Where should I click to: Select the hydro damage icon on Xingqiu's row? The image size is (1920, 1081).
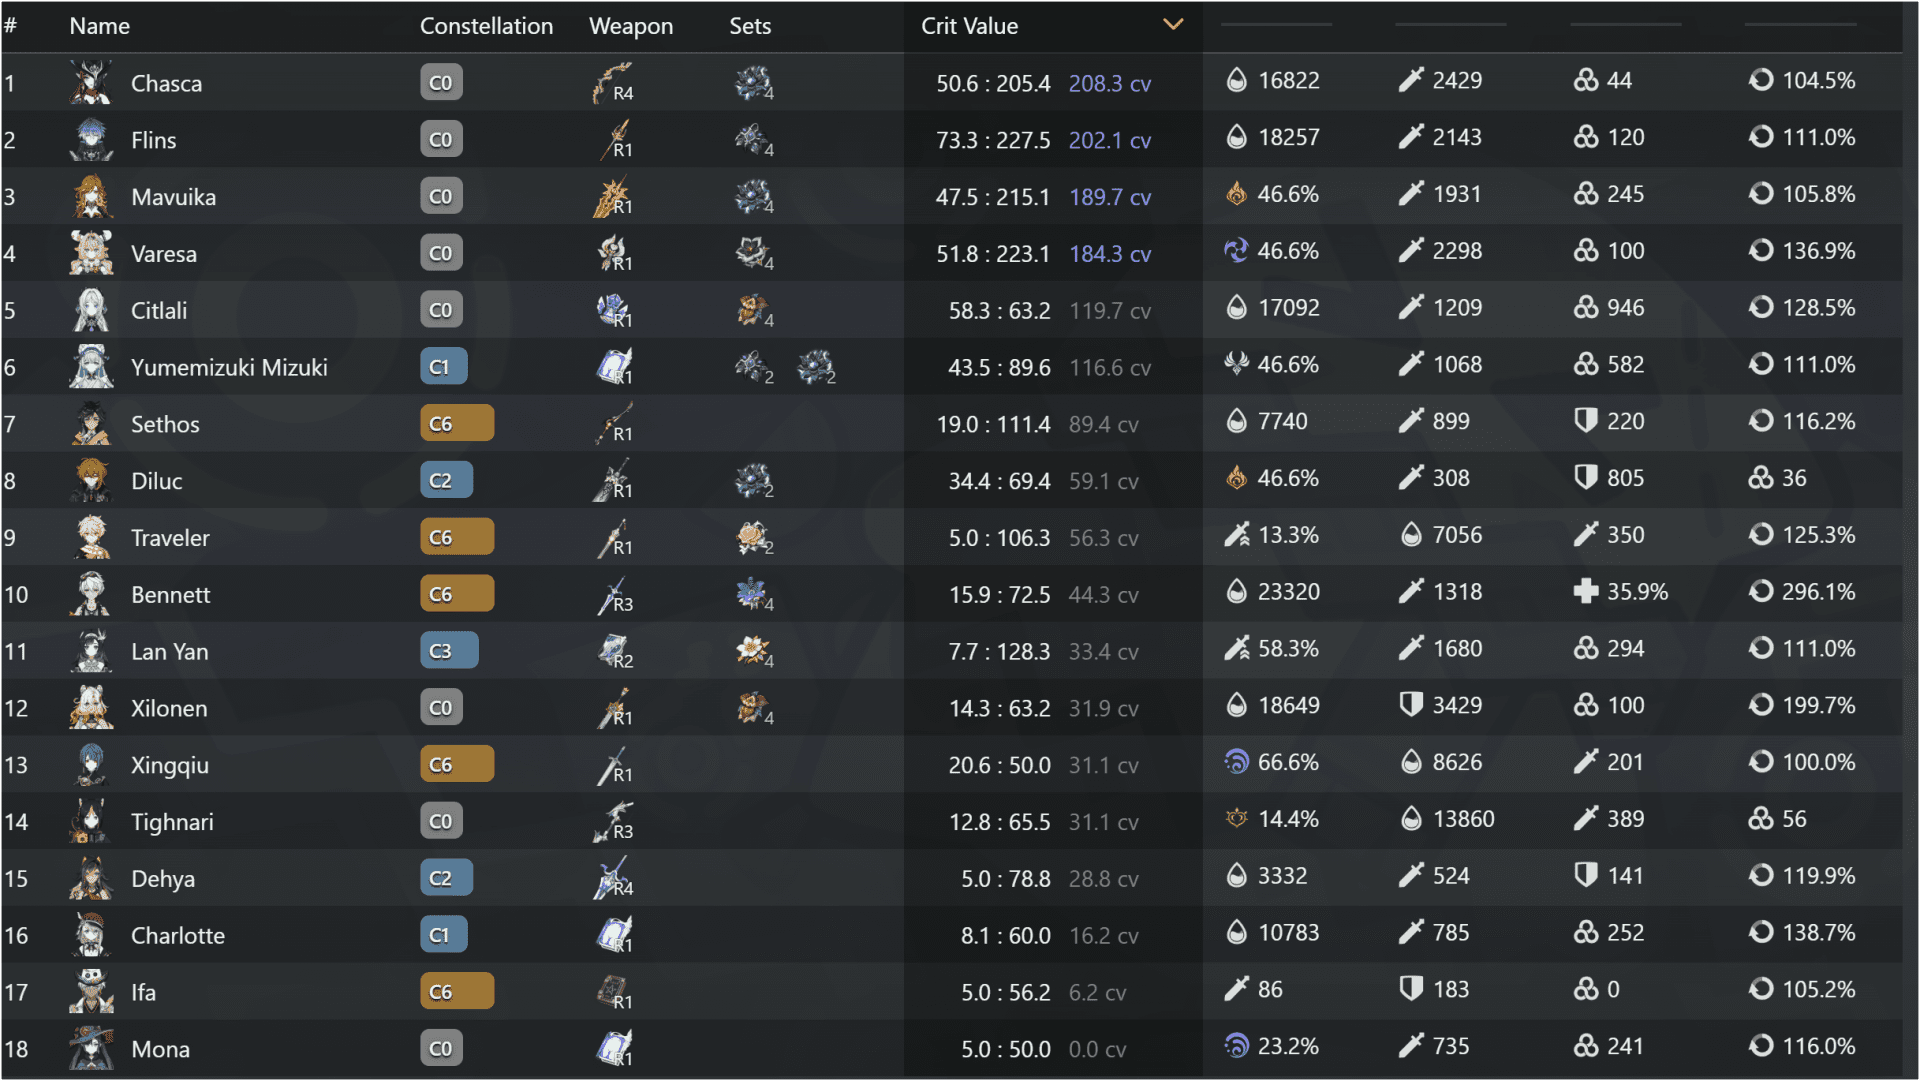point(1237,762)
